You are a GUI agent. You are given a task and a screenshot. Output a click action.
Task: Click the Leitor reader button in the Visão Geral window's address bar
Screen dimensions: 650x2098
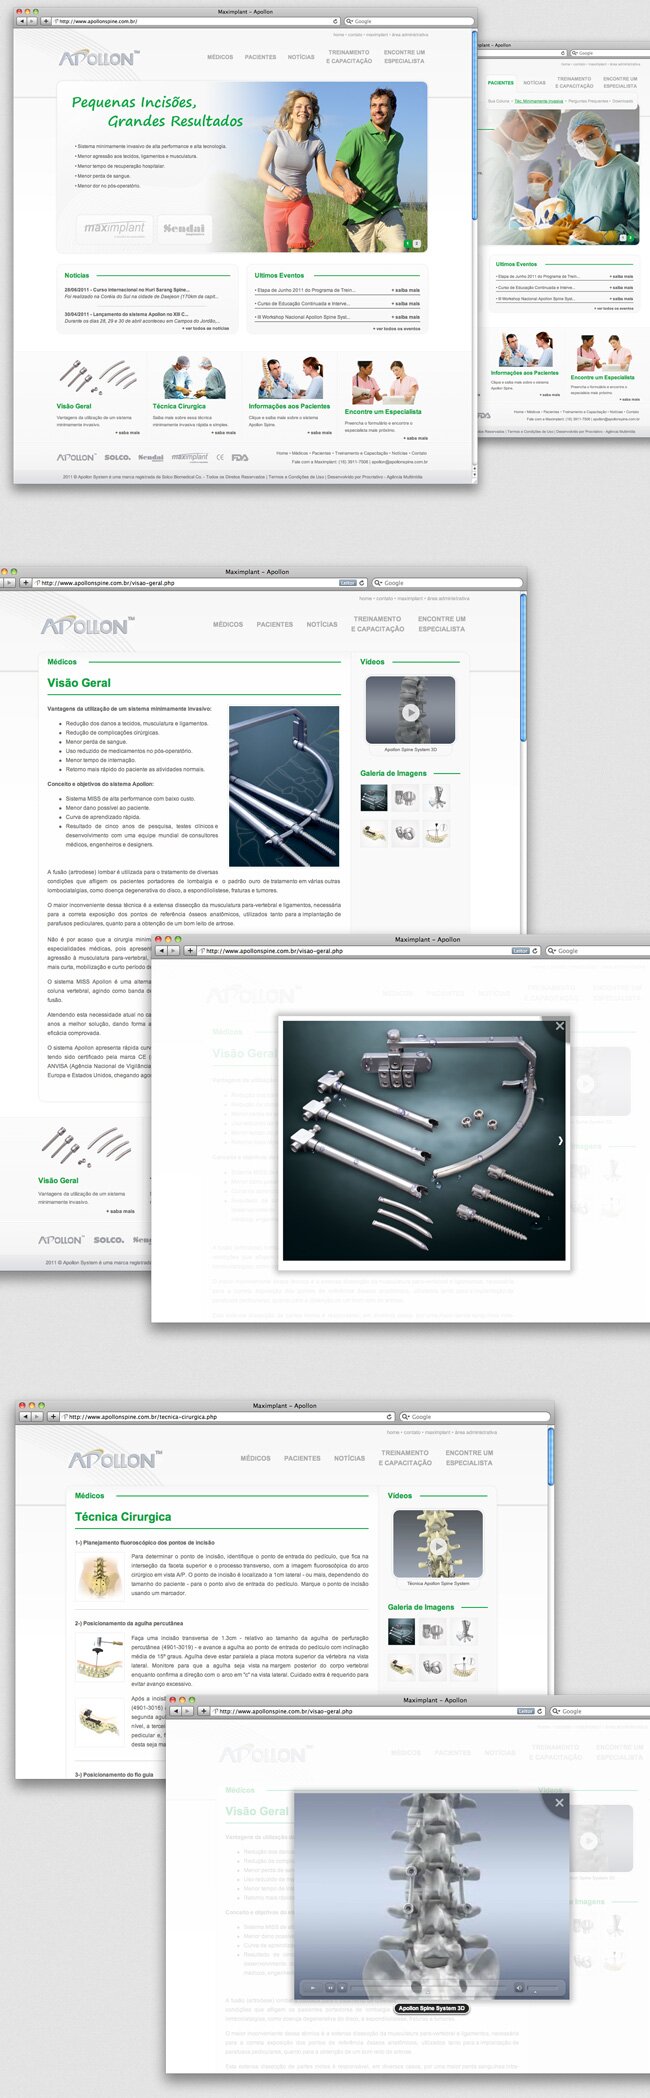tap(347, 582)
